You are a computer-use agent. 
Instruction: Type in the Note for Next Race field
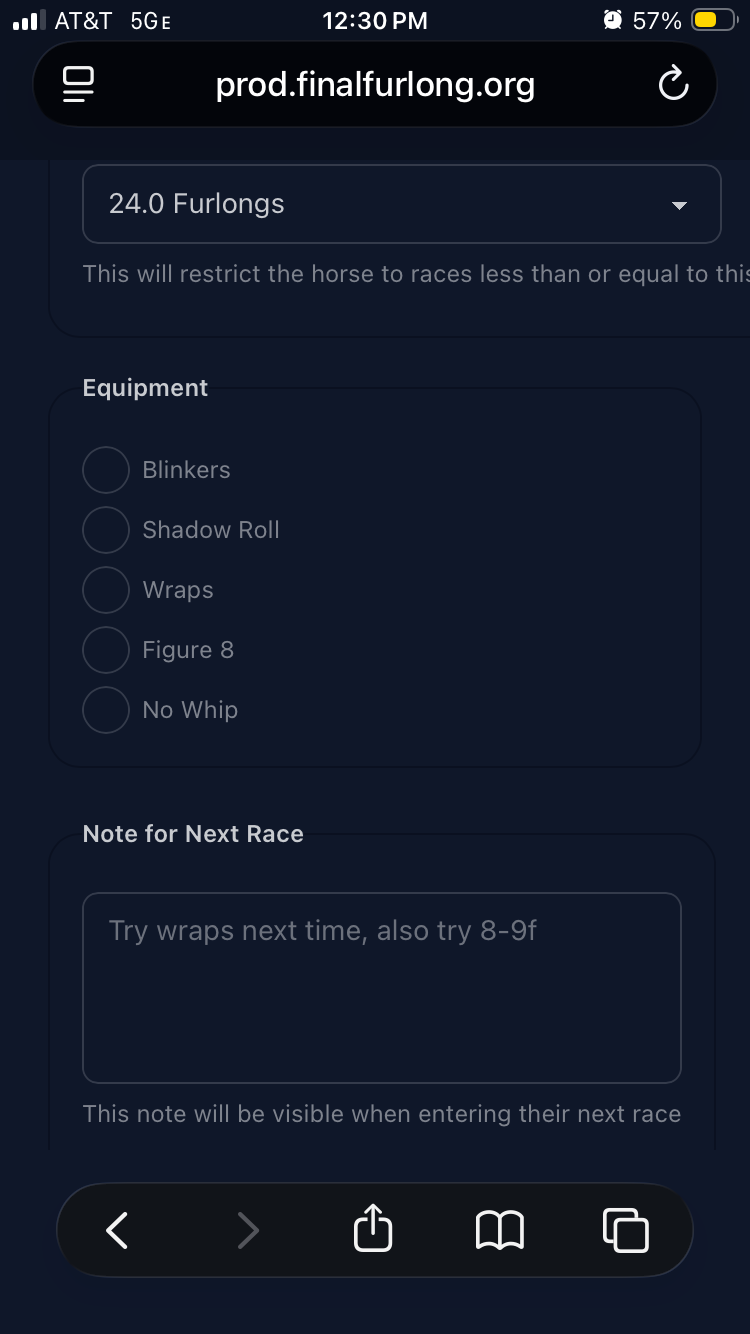coord(381,987)
